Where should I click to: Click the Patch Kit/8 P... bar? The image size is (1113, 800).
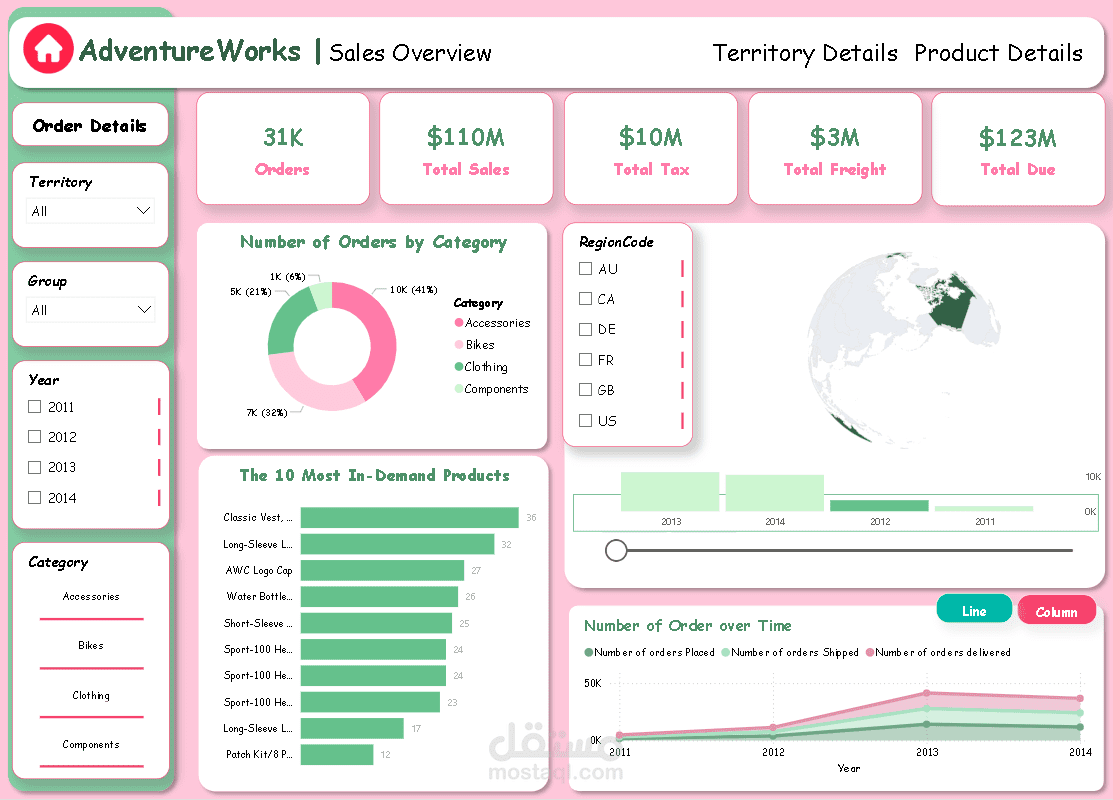coord(337,755)
